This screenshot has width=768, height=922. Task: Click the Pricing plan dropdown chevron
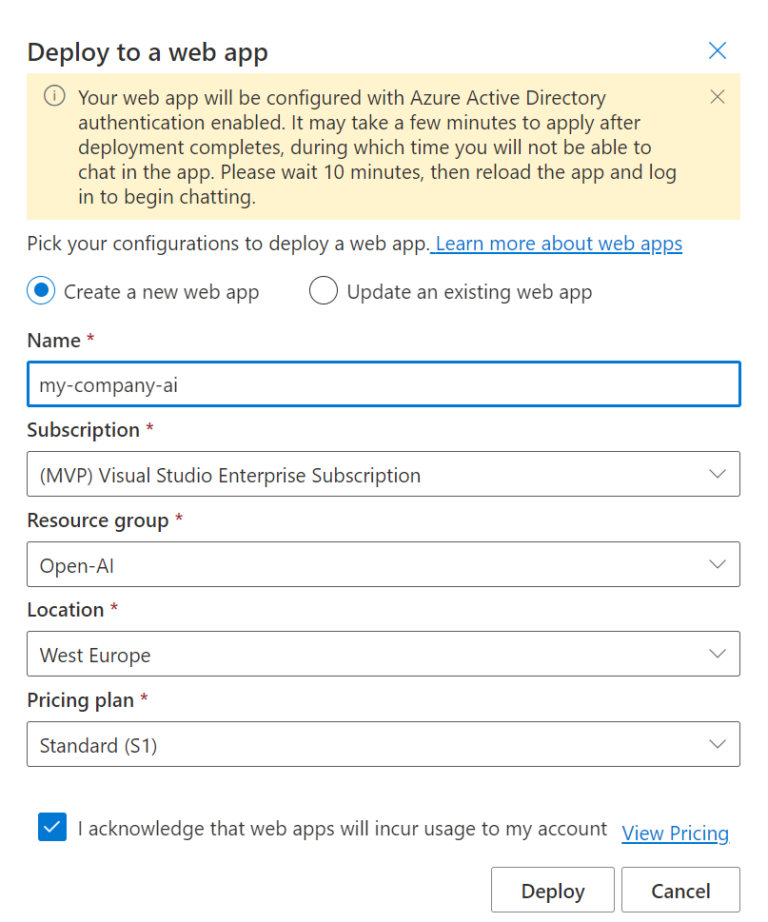[716, 744]
